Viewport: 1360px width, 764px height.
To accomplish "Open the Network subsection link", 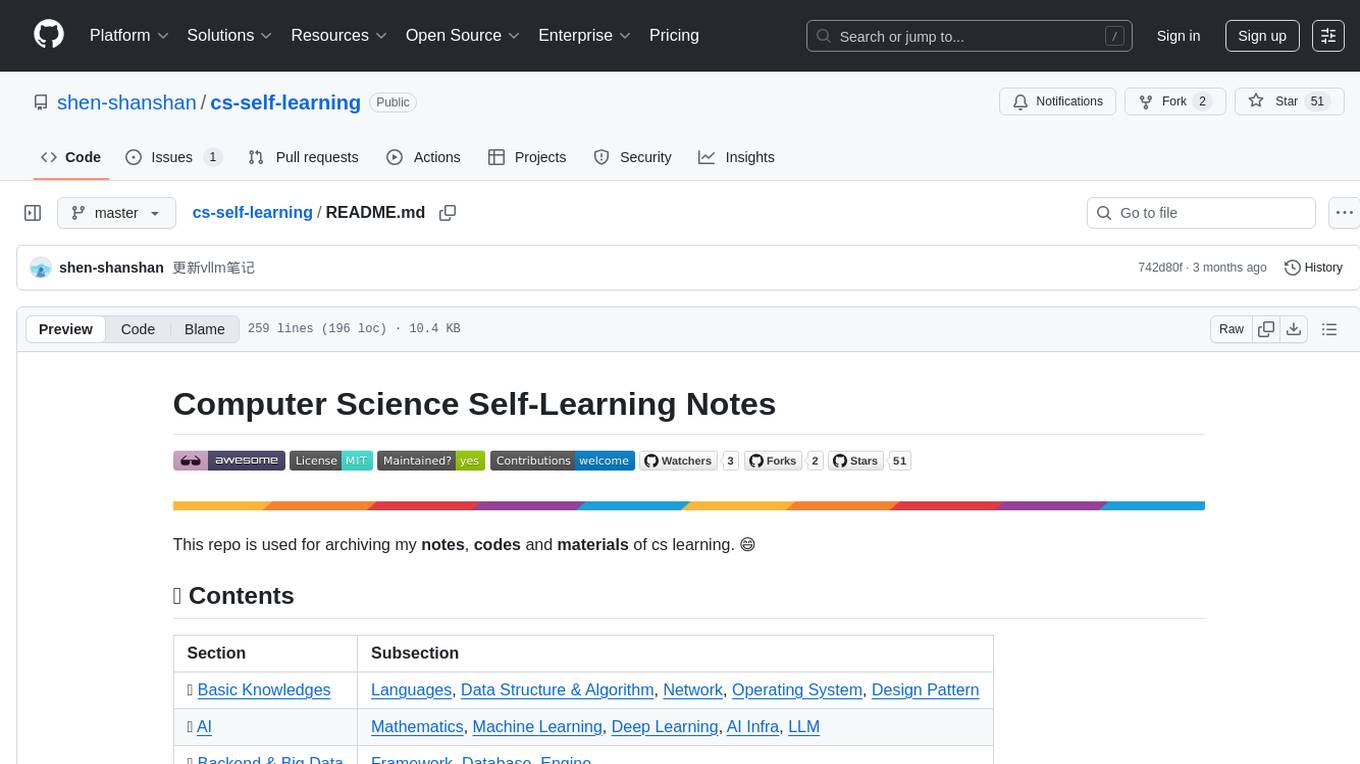I will tap(693, 690).
